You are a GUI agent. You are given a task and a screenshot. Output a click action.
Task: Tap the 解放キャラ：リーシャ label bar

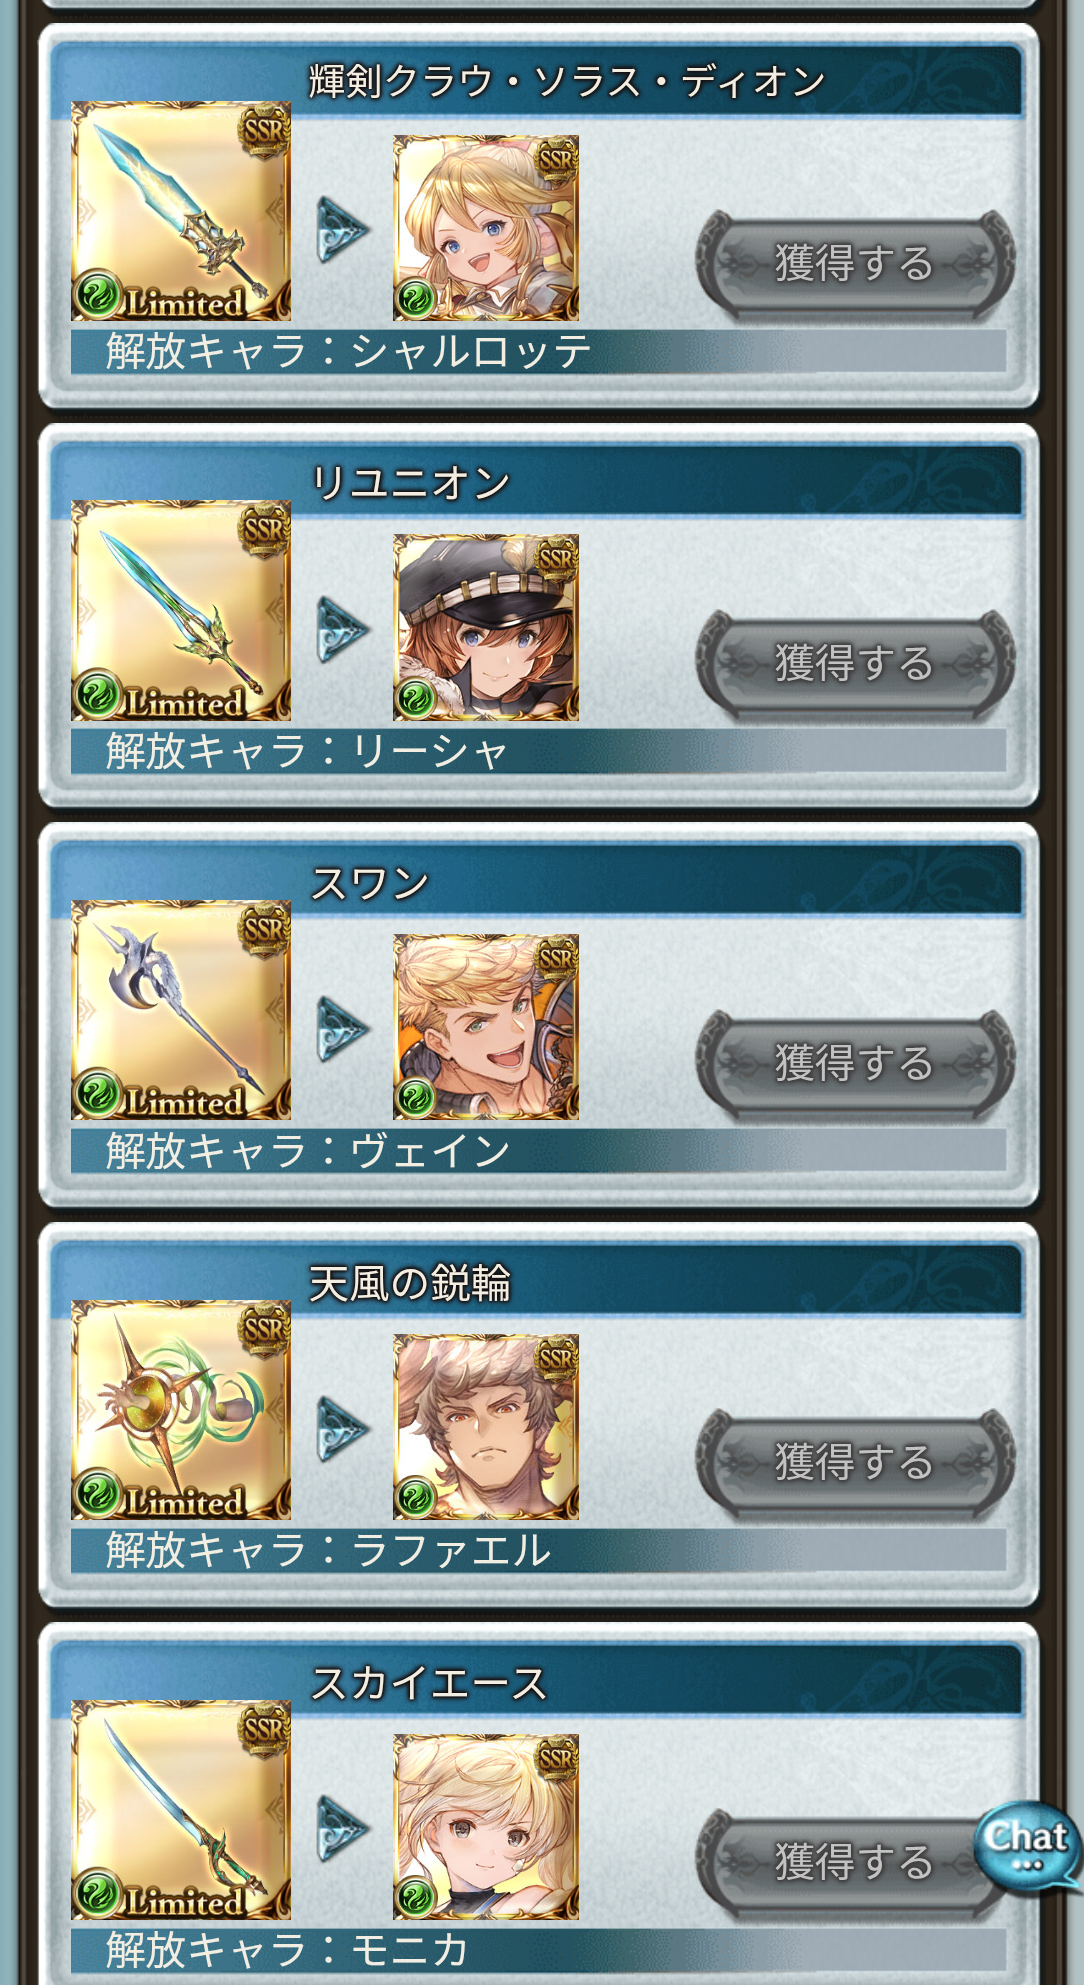point(538,750)
